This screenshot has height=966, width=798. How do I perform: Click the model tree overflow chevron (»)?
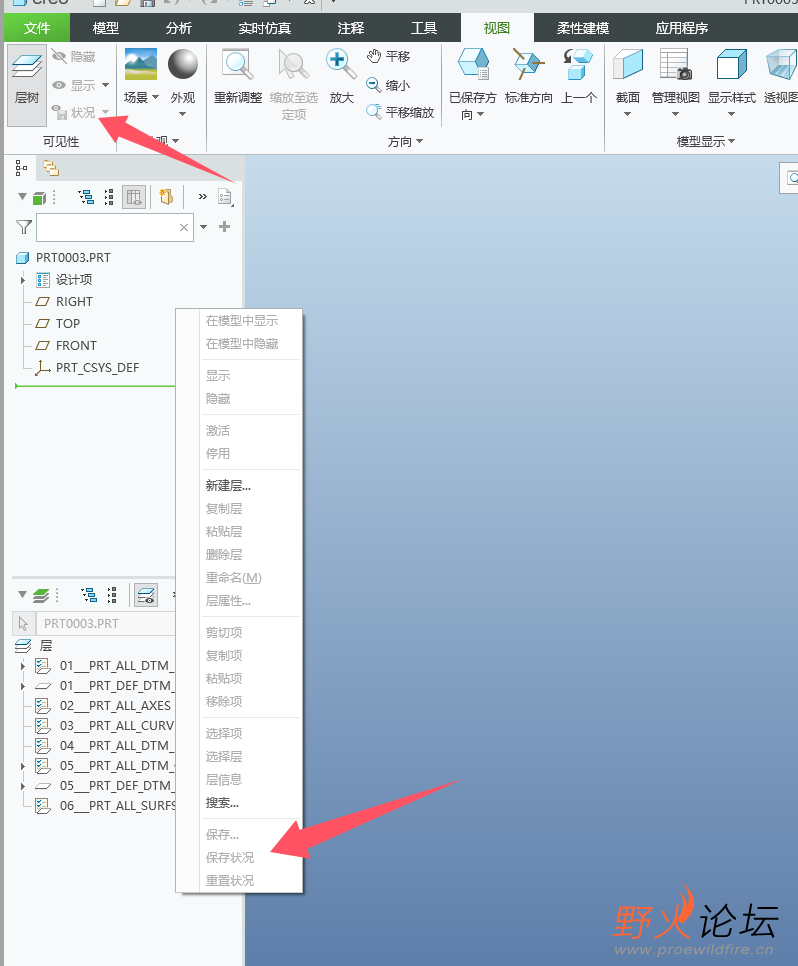coord(203,197)
